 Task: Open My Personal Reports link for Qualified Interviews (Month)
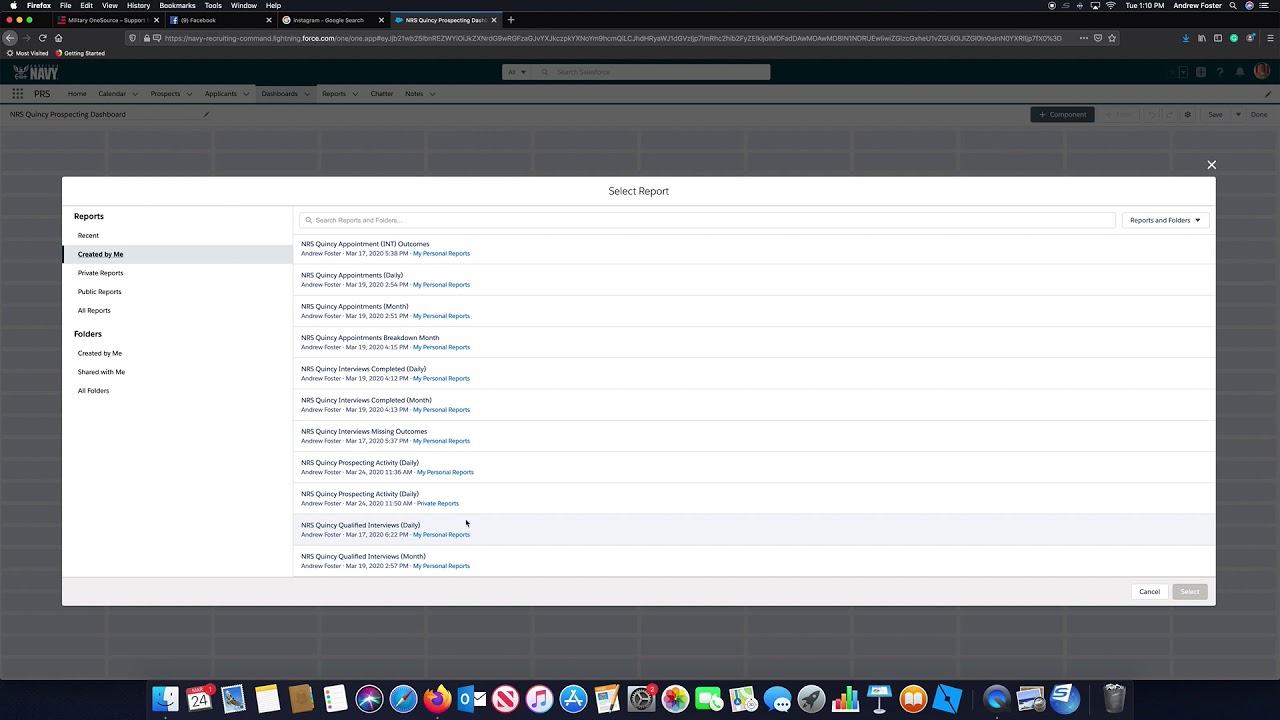(441, 566)
